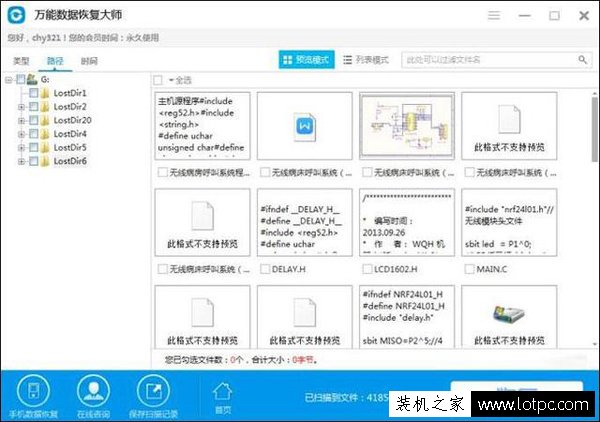Viewport: 600px width, 422px height.
Task: Click the file name filter input field
Action: [485, 60]
